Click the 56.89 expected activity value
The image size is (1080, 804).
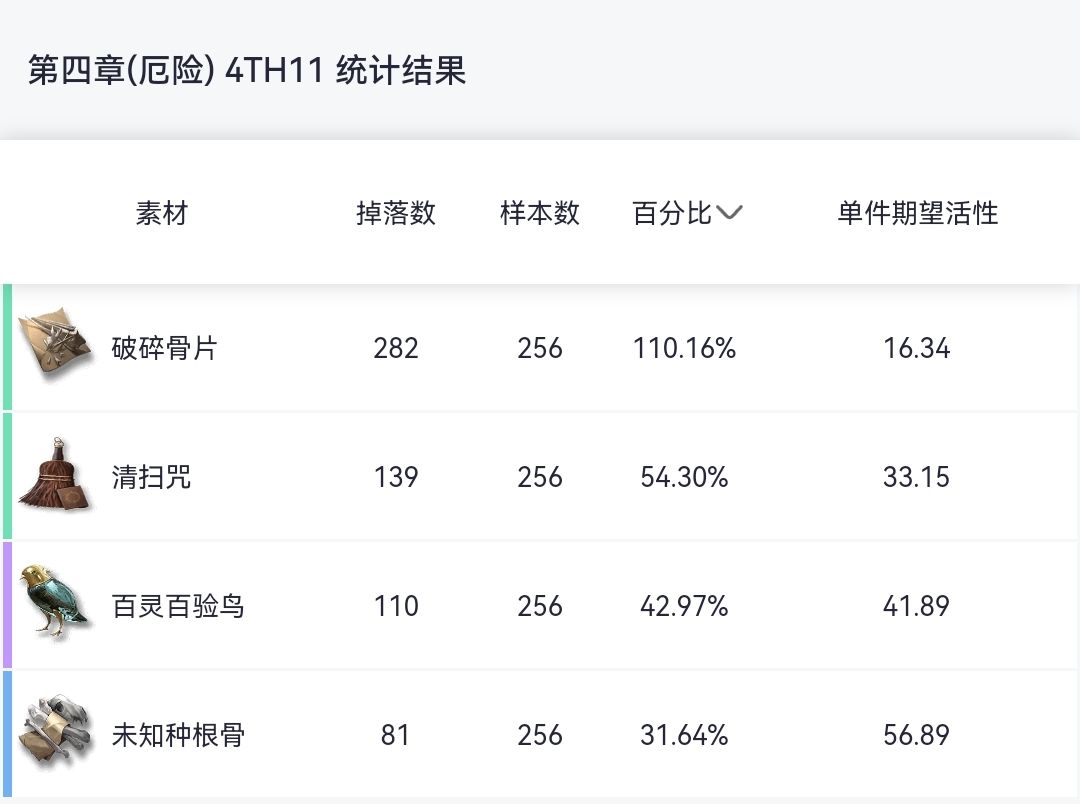coord(916,735)
